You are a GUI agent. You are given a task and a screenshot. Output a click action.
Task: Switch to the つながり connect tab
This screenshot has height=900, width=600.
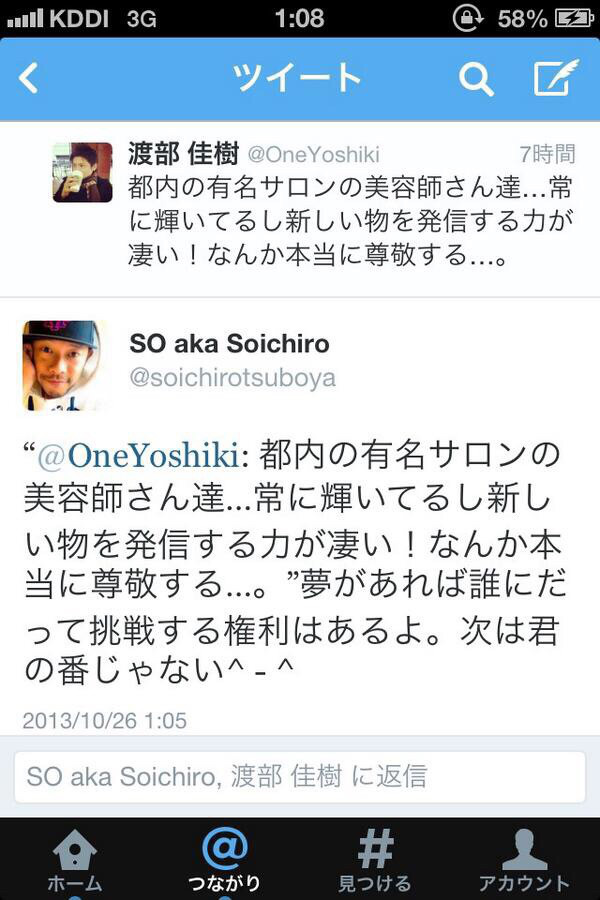point(224,860)
